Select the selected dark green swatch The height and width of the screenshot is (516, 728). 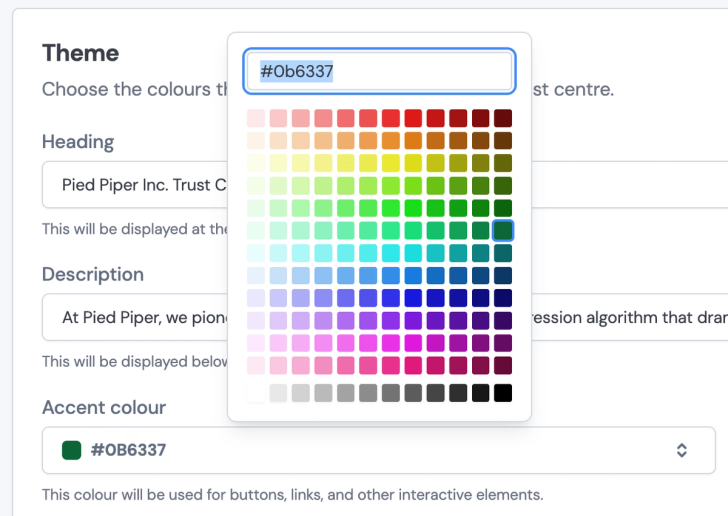tap(503, 231)
